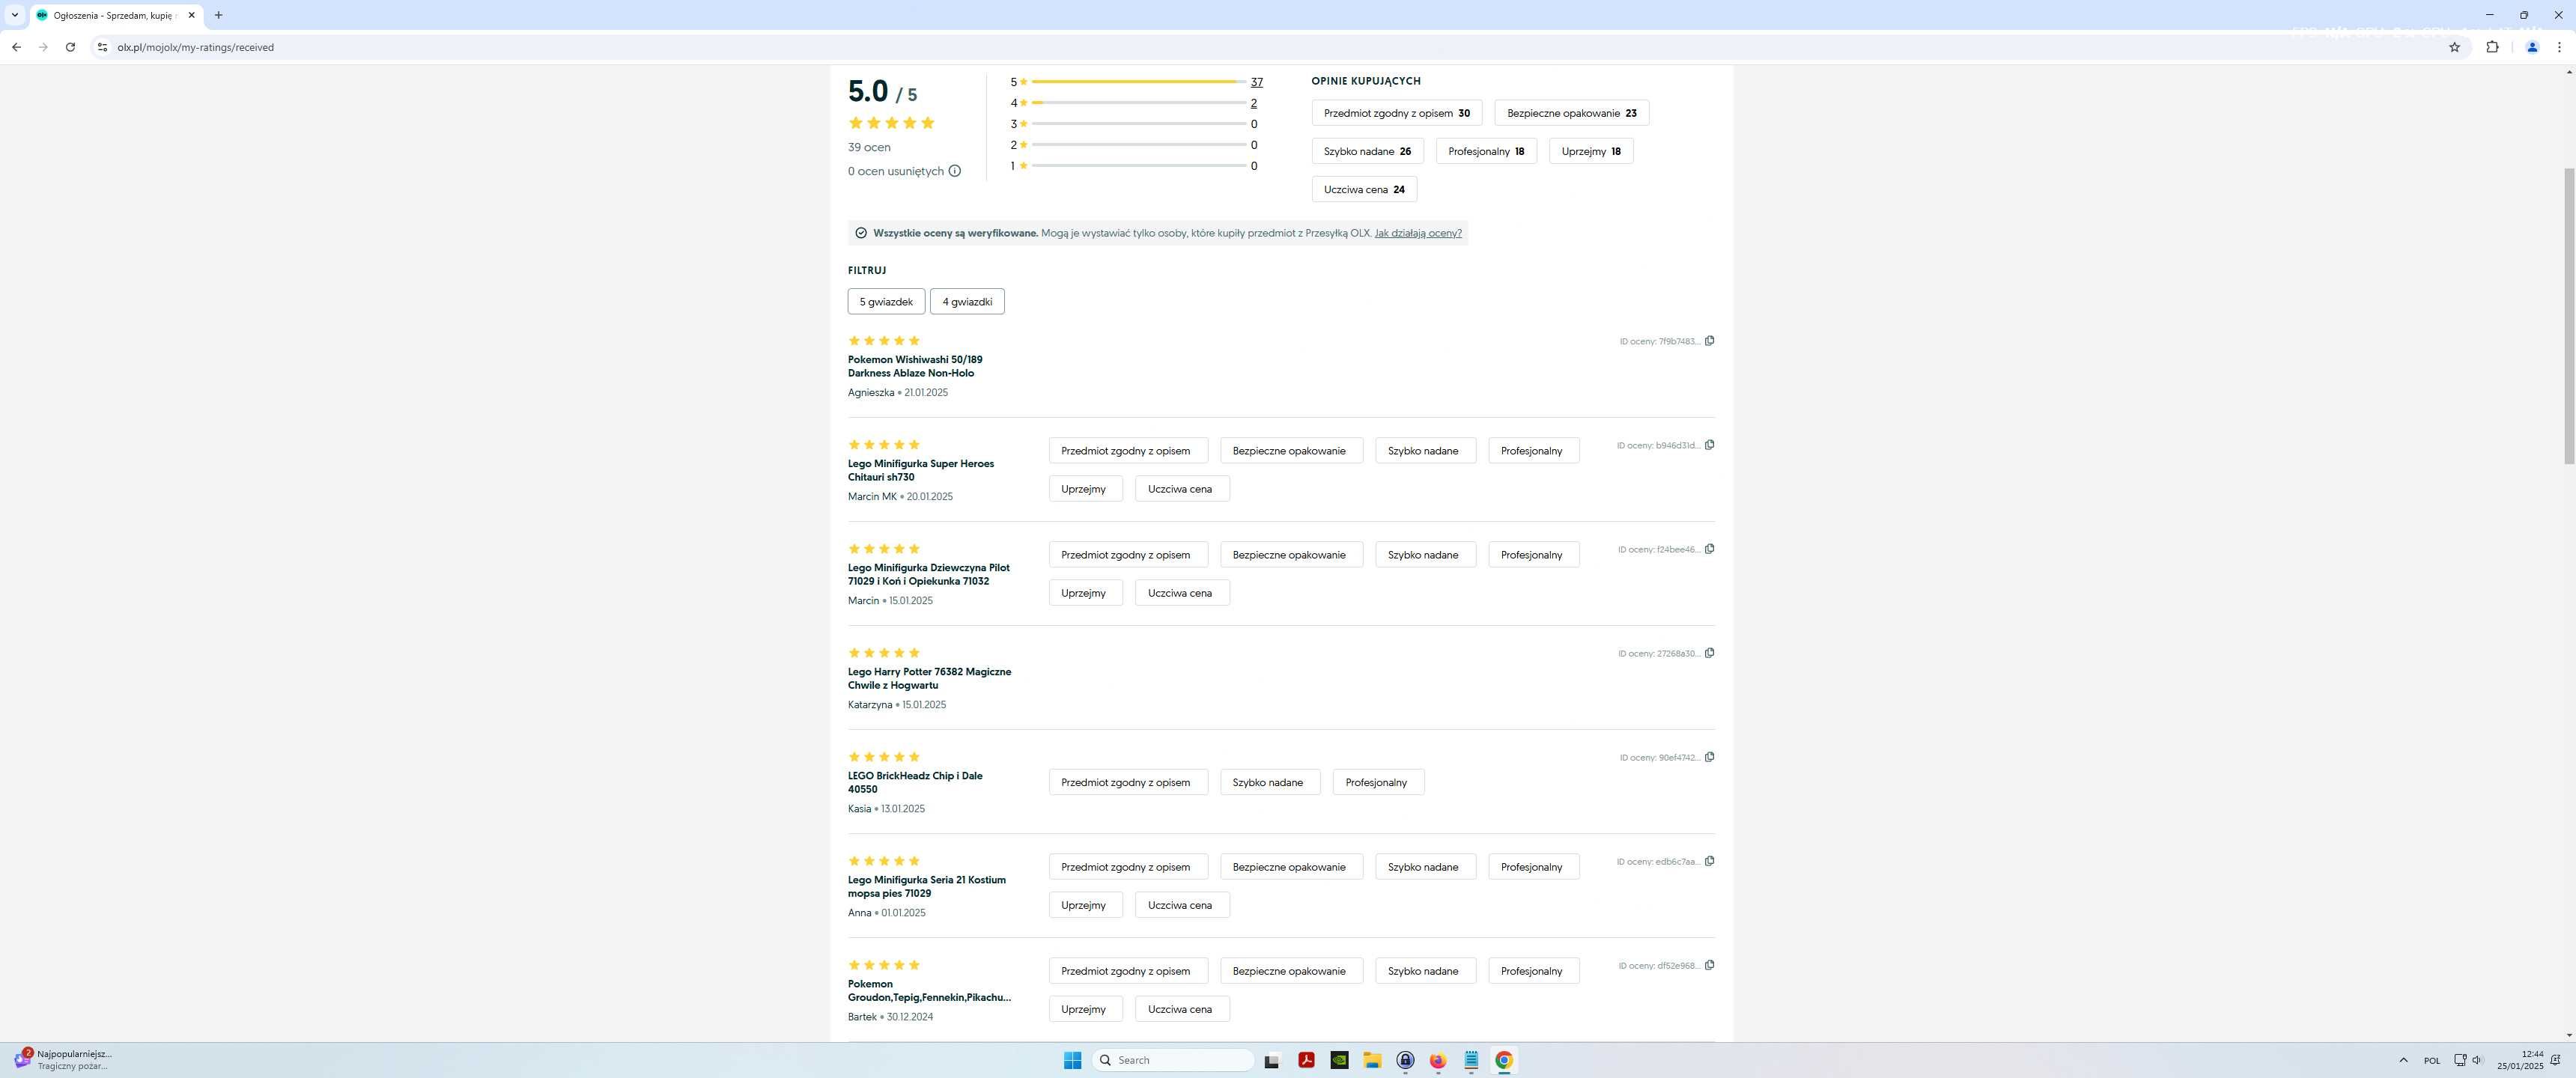Open network status icon in system tray

pyautogui.click(x=2459, y=1060)
